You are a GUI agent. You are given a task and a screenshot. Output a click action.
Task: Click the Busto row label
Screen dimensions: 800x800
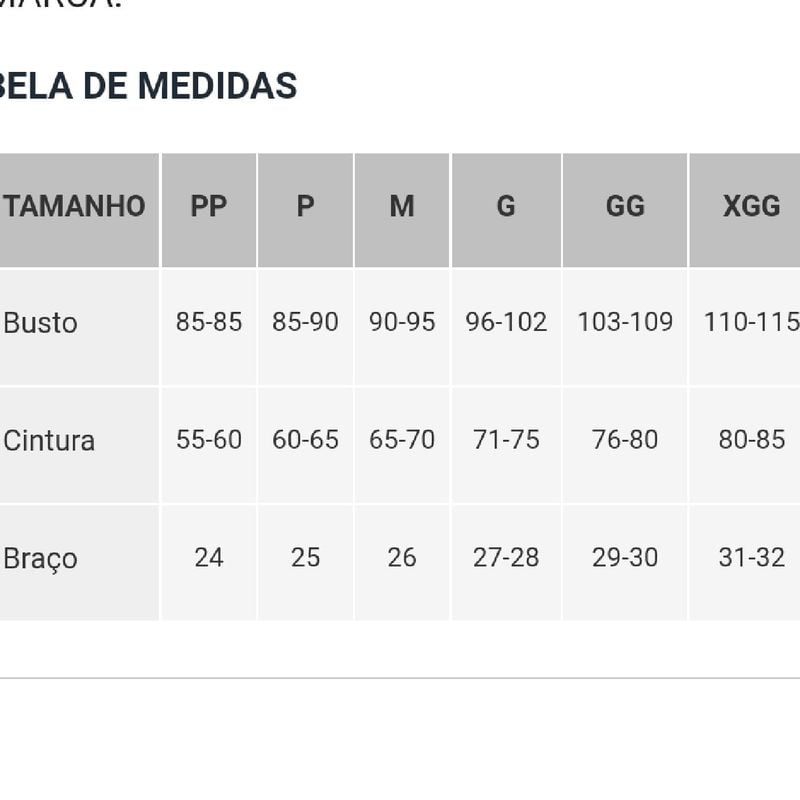[x=40, y=323]
